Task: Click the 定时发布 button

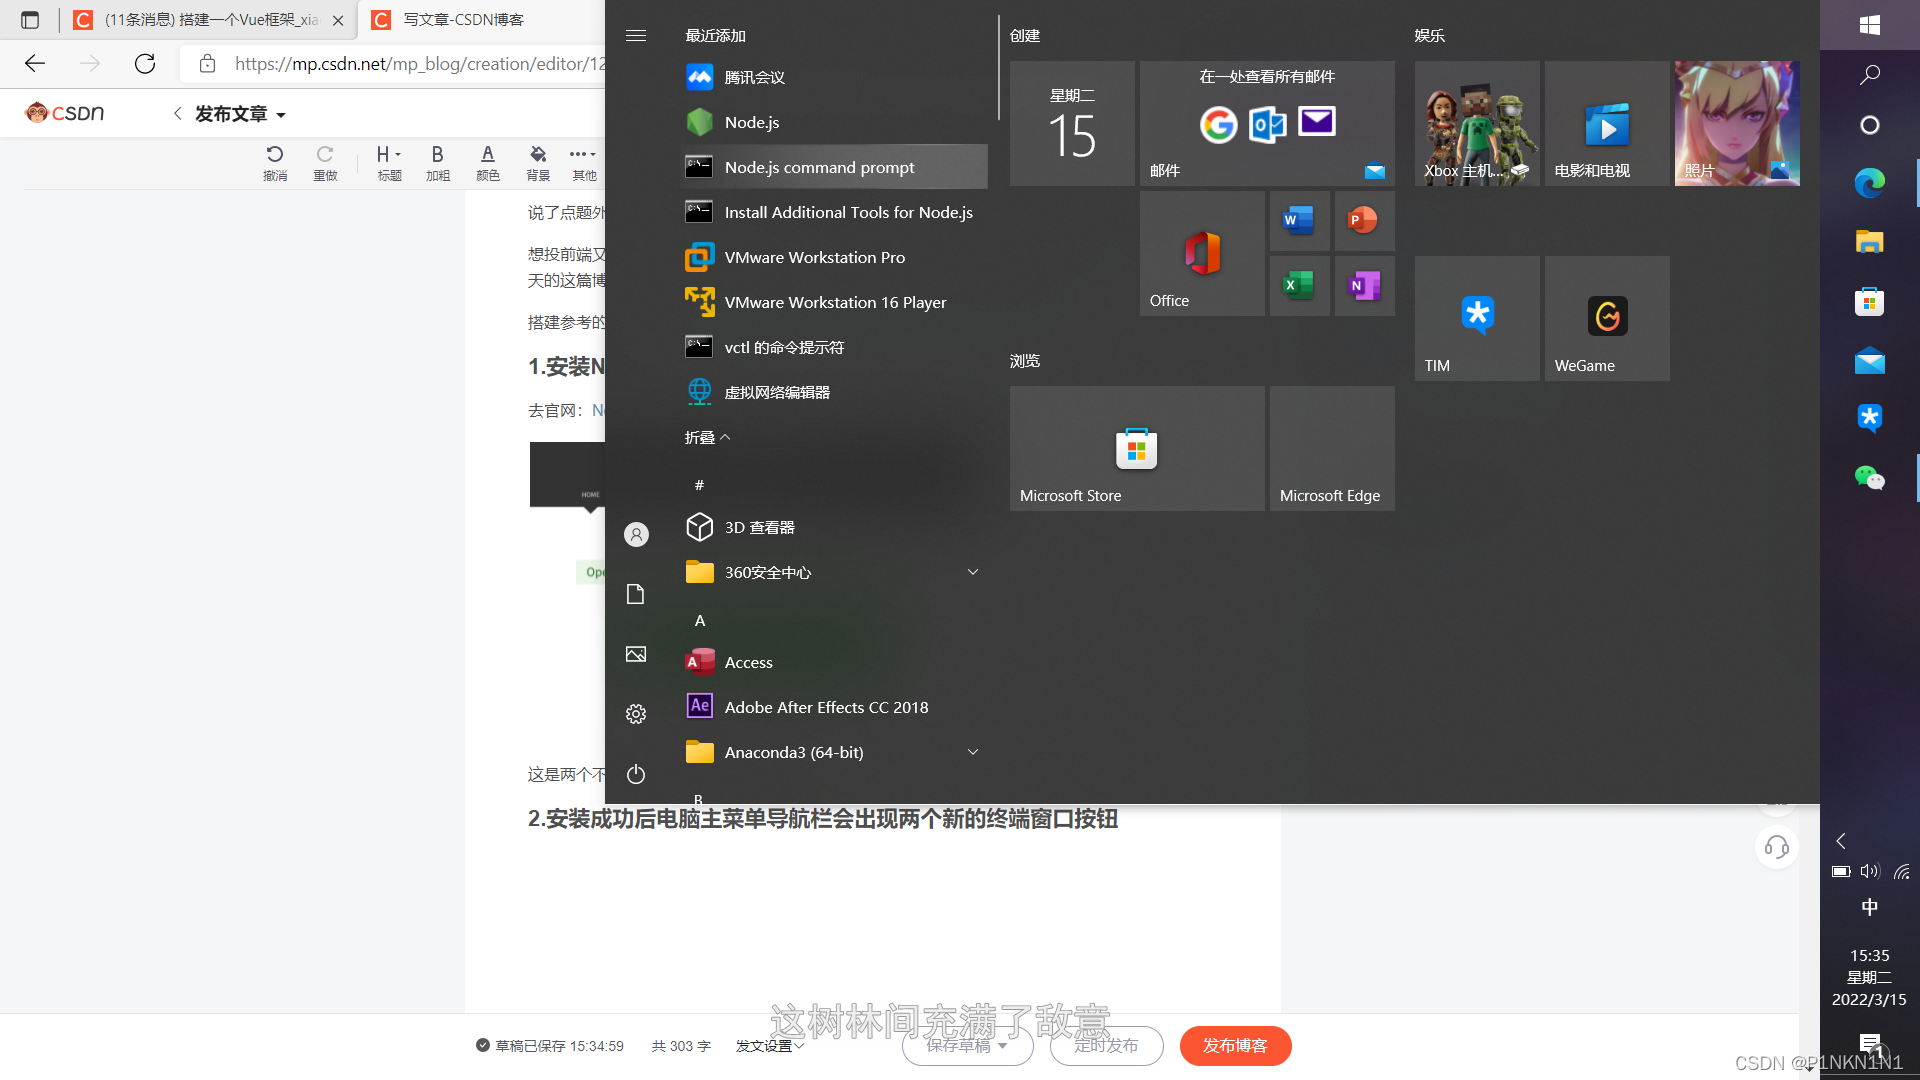Action: click(x=1105, y=1045)
